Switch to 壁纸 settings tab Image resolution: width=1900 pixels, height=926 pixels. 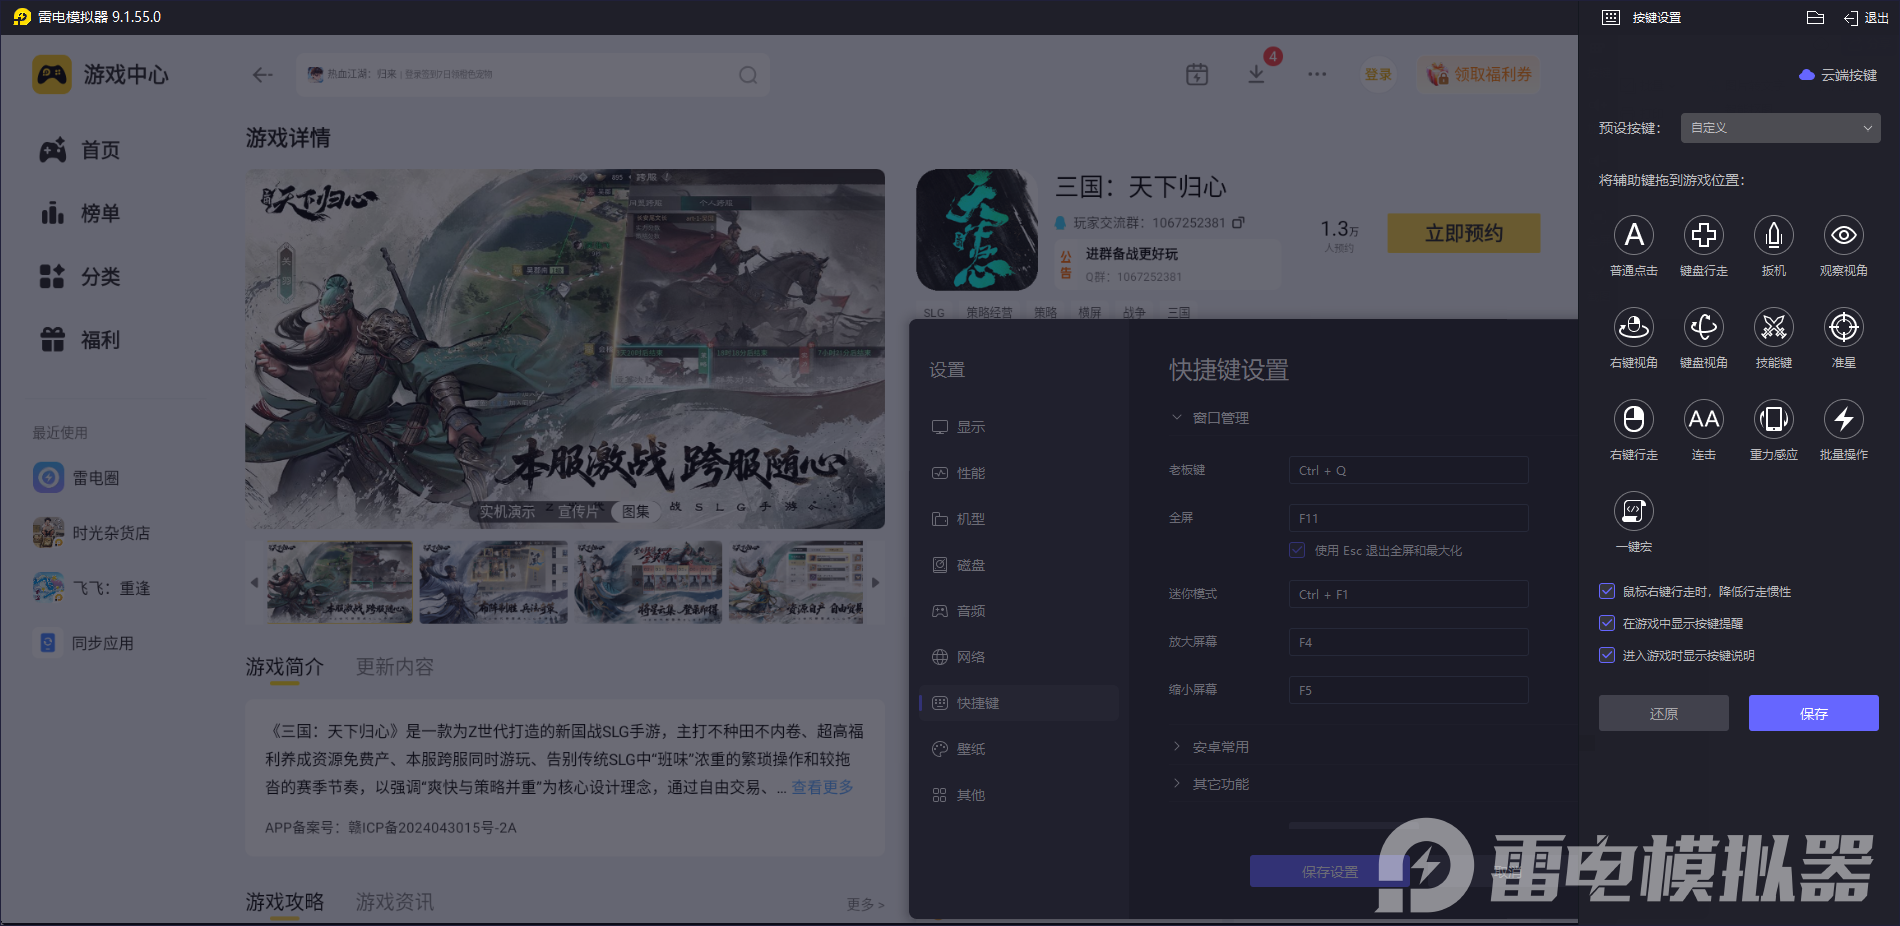coord(970,749)
